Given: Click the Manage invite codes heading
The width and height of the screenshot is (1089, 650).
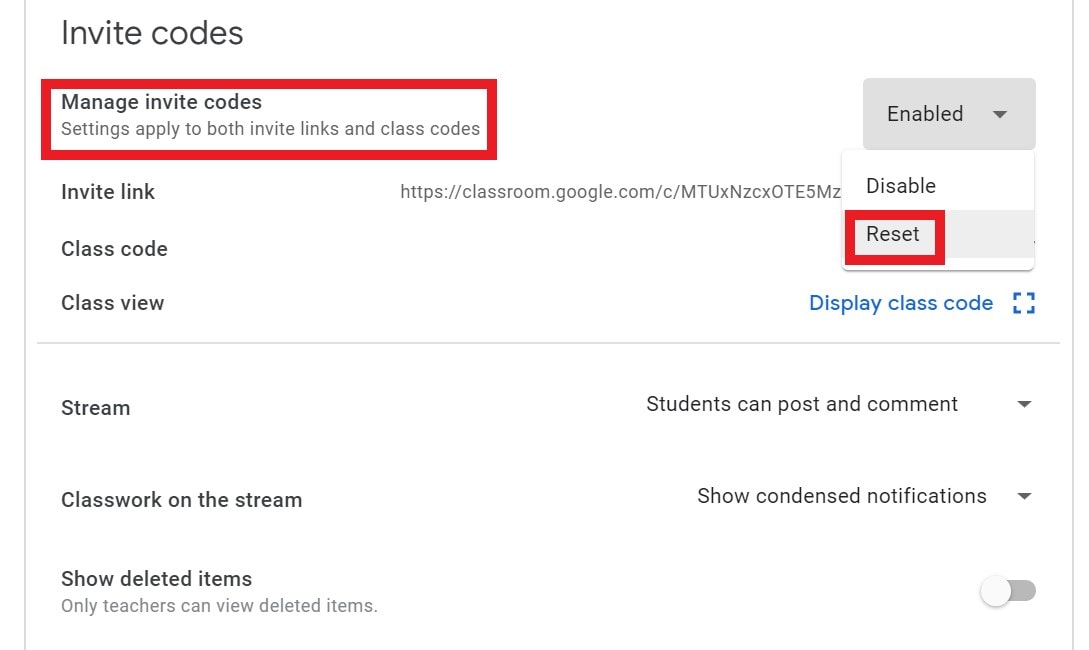Looking at the screenshot, I should pyautogui.click(x=161, y=102).
